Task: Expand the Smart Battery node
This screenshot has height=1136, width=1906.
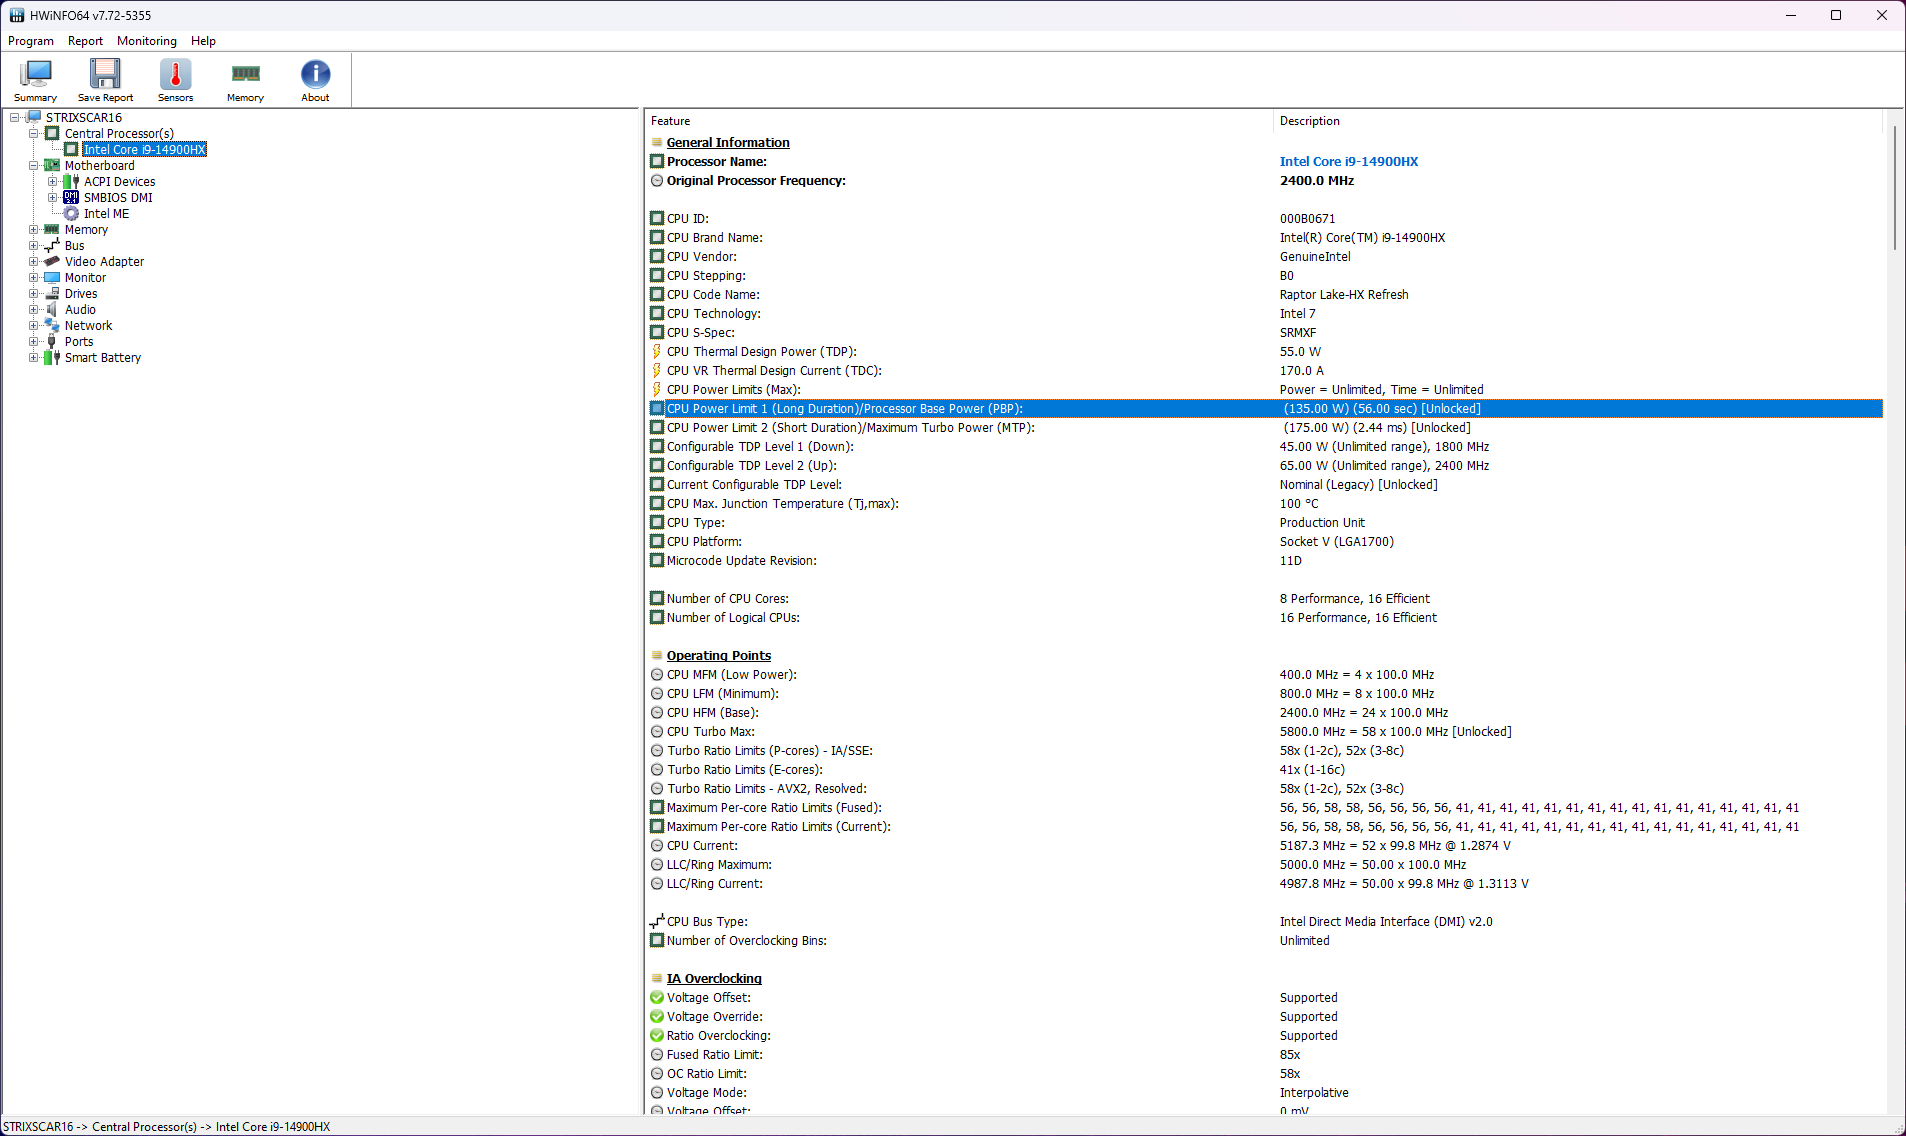Action: tap(34, 357)
